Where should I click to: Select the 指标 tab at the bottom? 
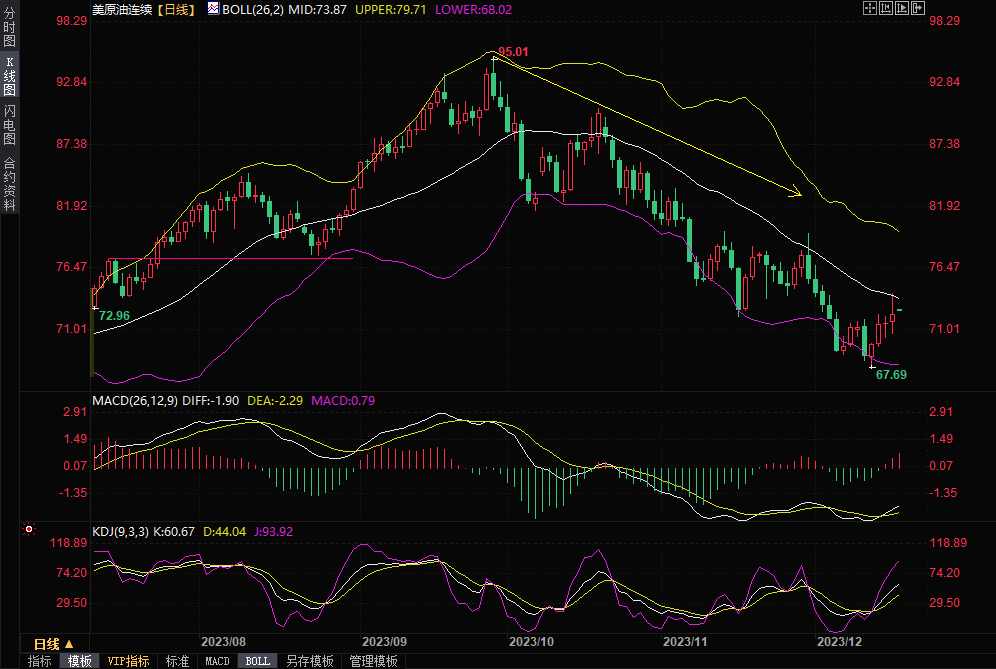click(39, 661)
